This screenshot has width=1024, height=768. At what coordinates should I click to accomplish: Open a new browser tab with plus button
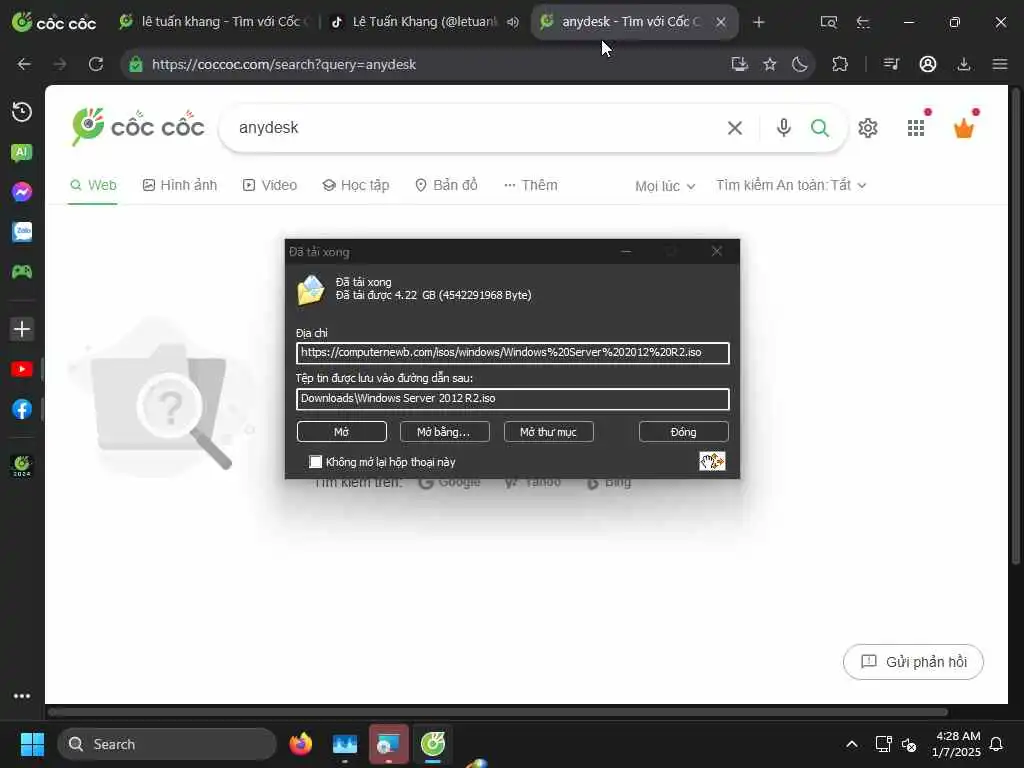[758, 22]
